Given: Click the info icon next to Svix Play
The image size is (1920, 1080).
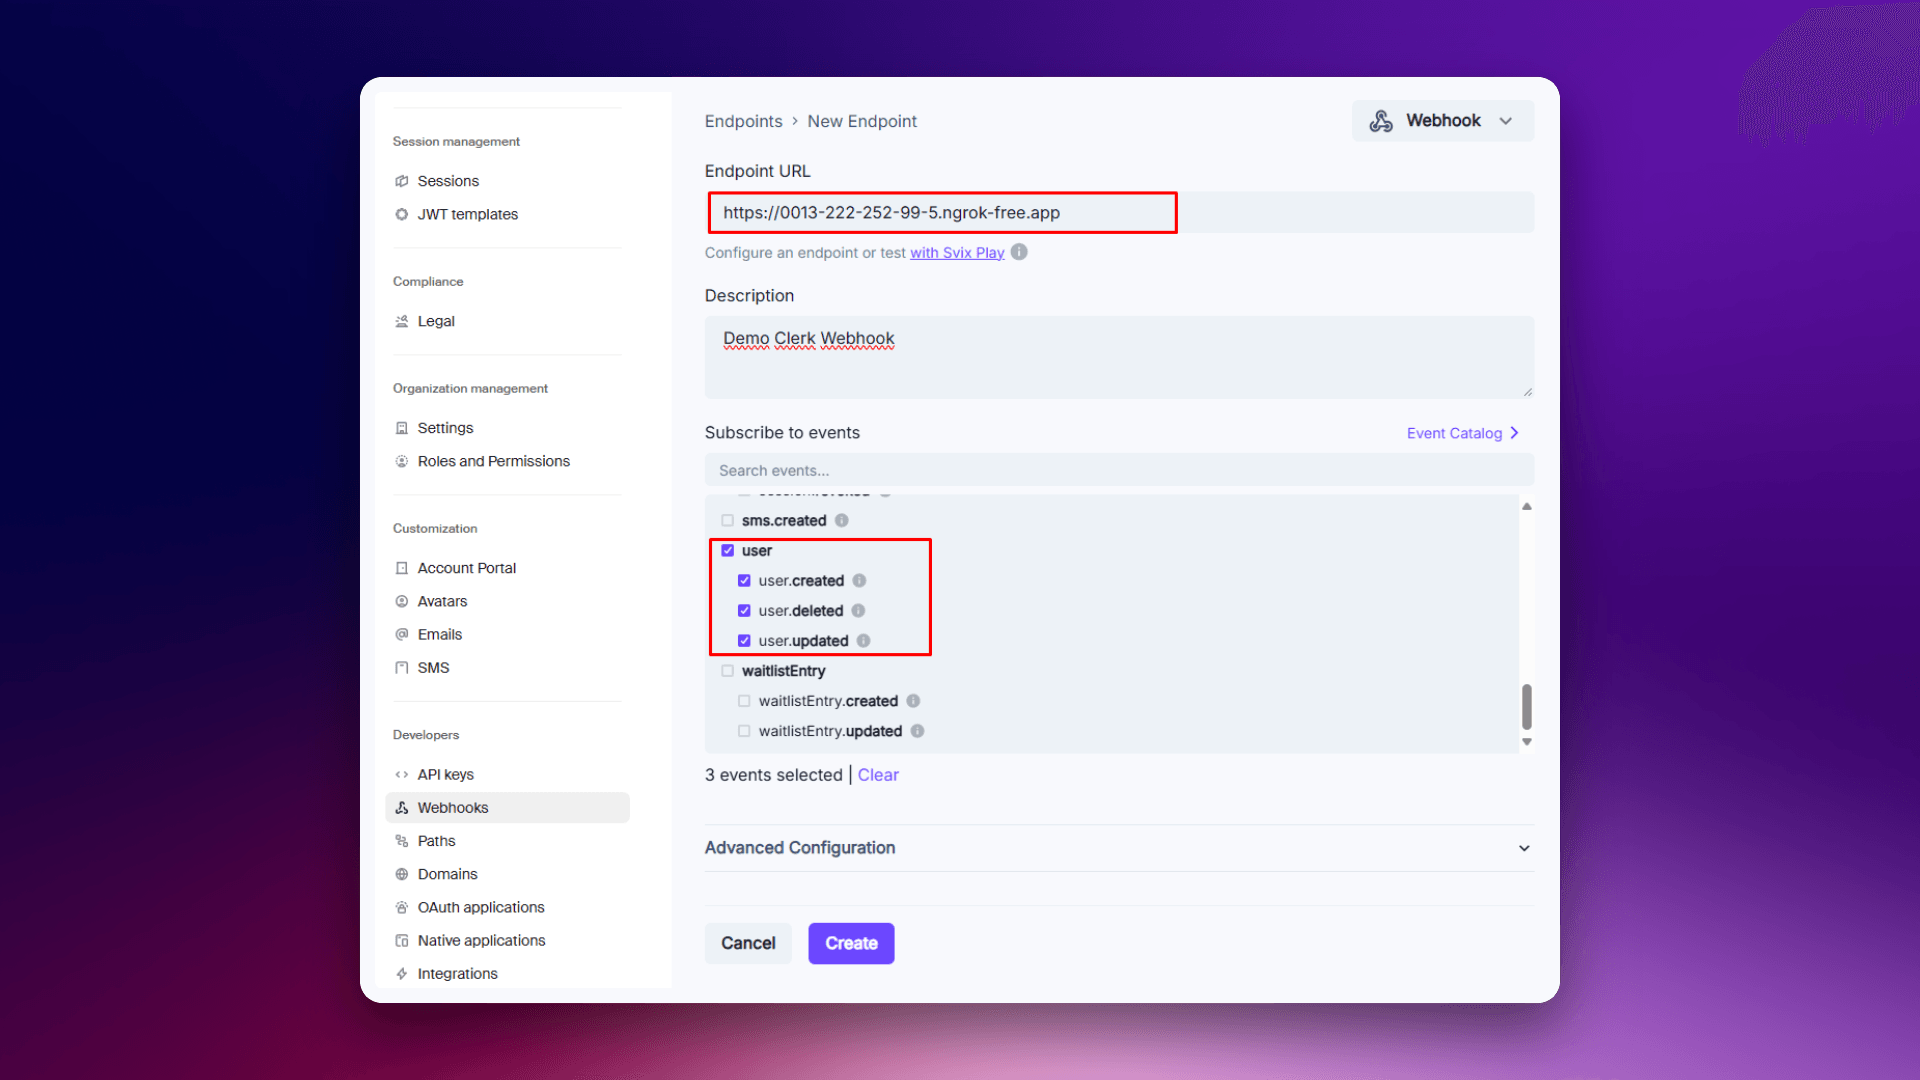Looking at the screenshot, I should coord(1019,252).
